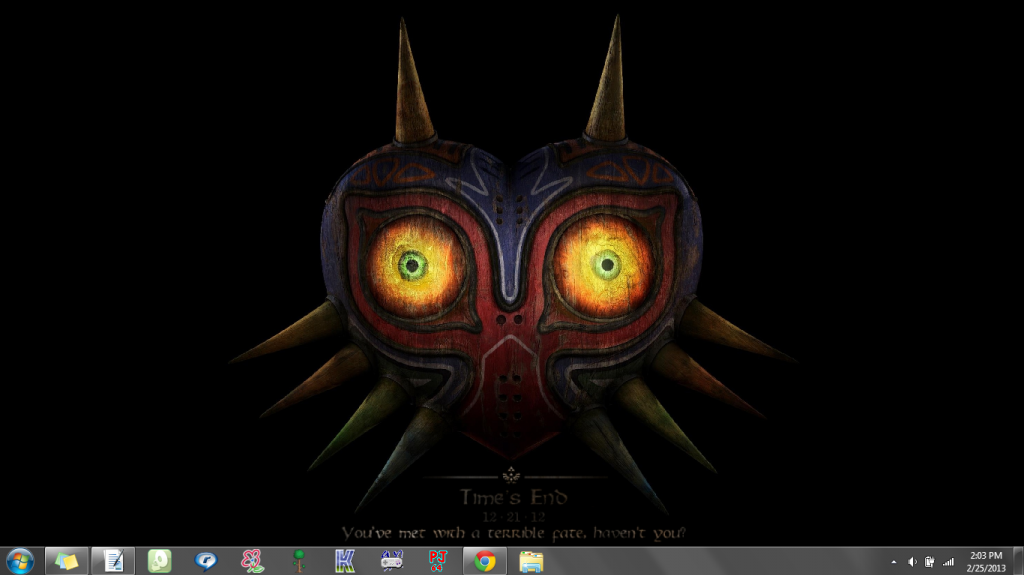Open Windows Explorer folder icon

(531, 561)
